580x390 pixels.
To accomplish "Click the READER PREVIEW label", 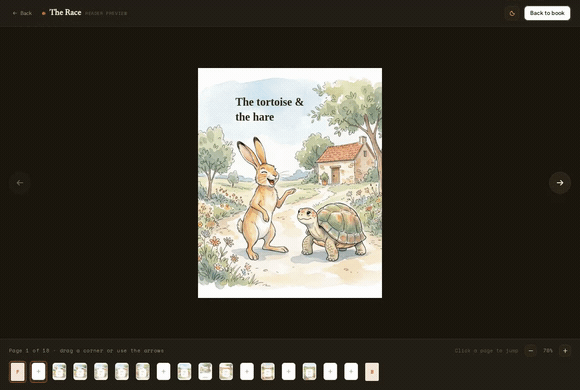I will point(106,13).
